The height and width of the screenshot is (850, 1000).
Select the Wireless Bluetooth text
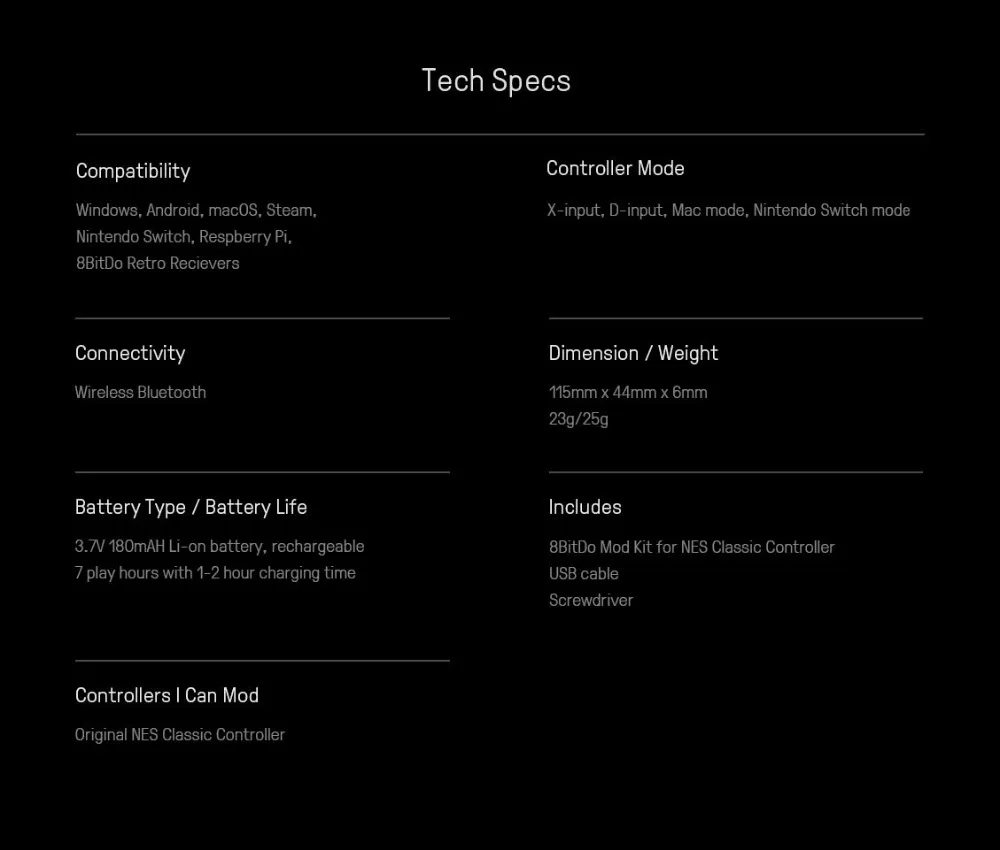click(140, 392)
